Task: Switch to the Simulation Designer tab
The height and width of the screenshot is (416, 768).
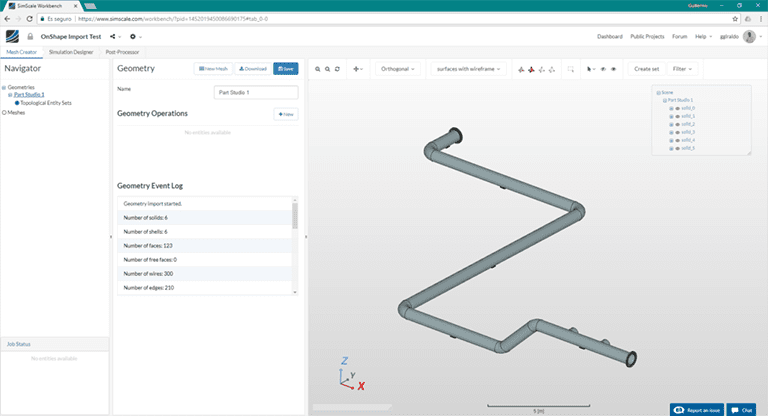Action: [70, 51]
